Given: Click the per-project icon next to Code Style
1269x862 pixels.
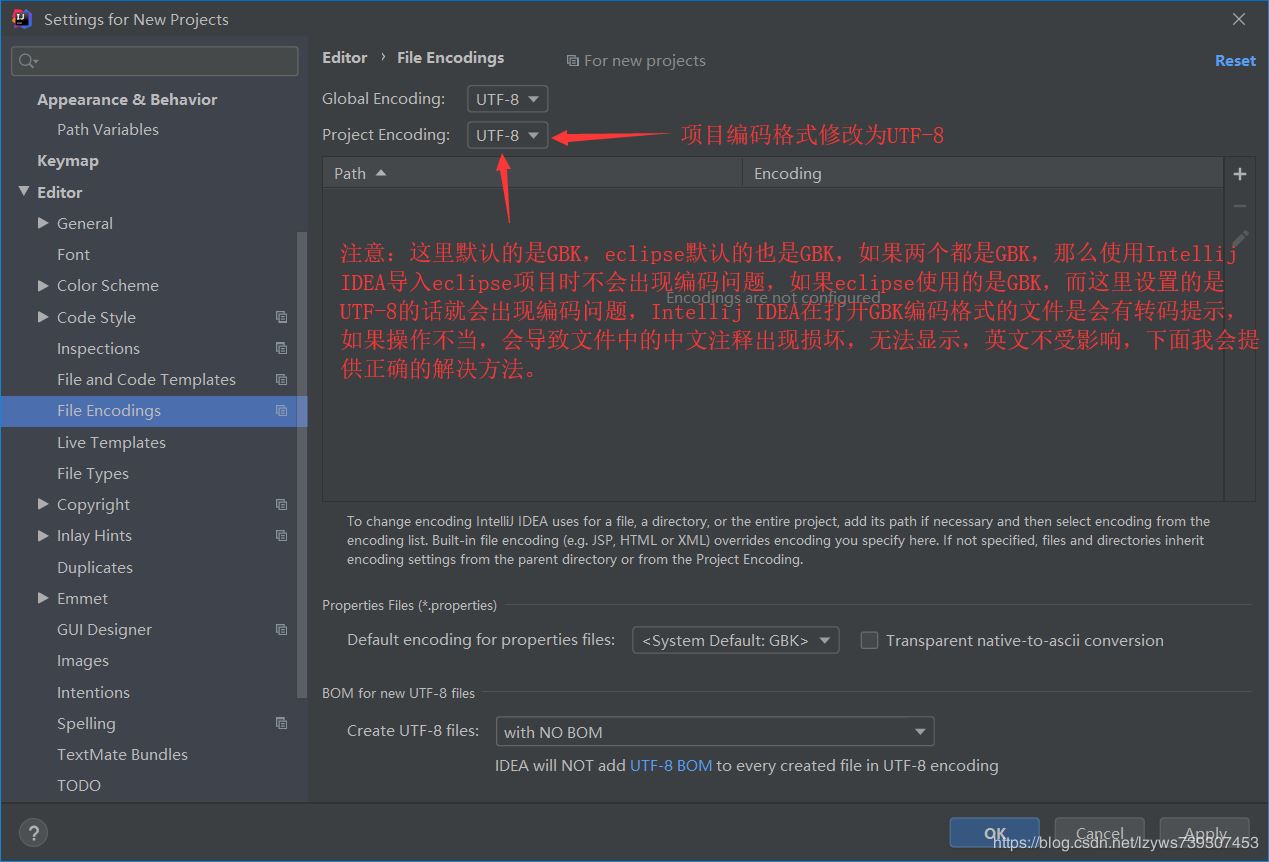Looking at the screenshot, I should click(281, 317).
